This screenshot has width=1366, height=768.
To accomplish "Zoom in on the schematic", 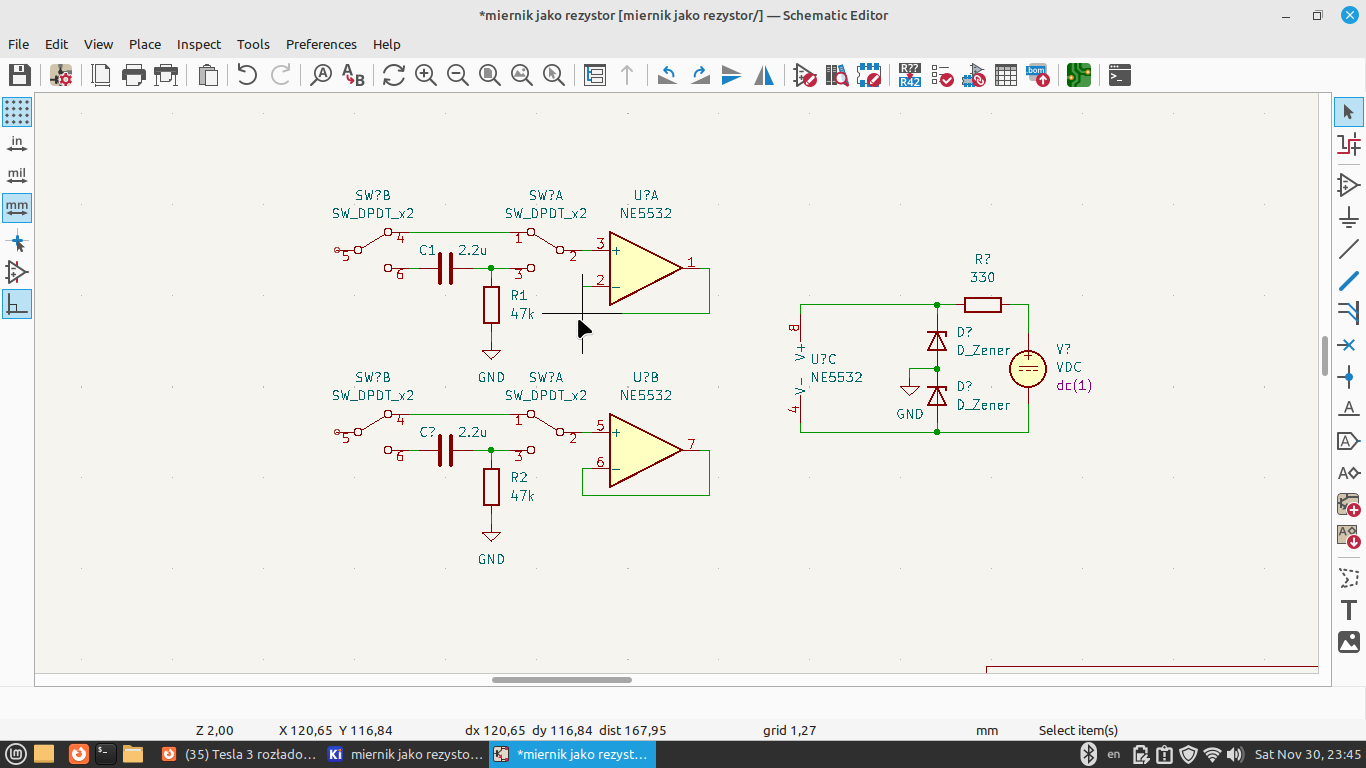I will [x=426, y=75].
